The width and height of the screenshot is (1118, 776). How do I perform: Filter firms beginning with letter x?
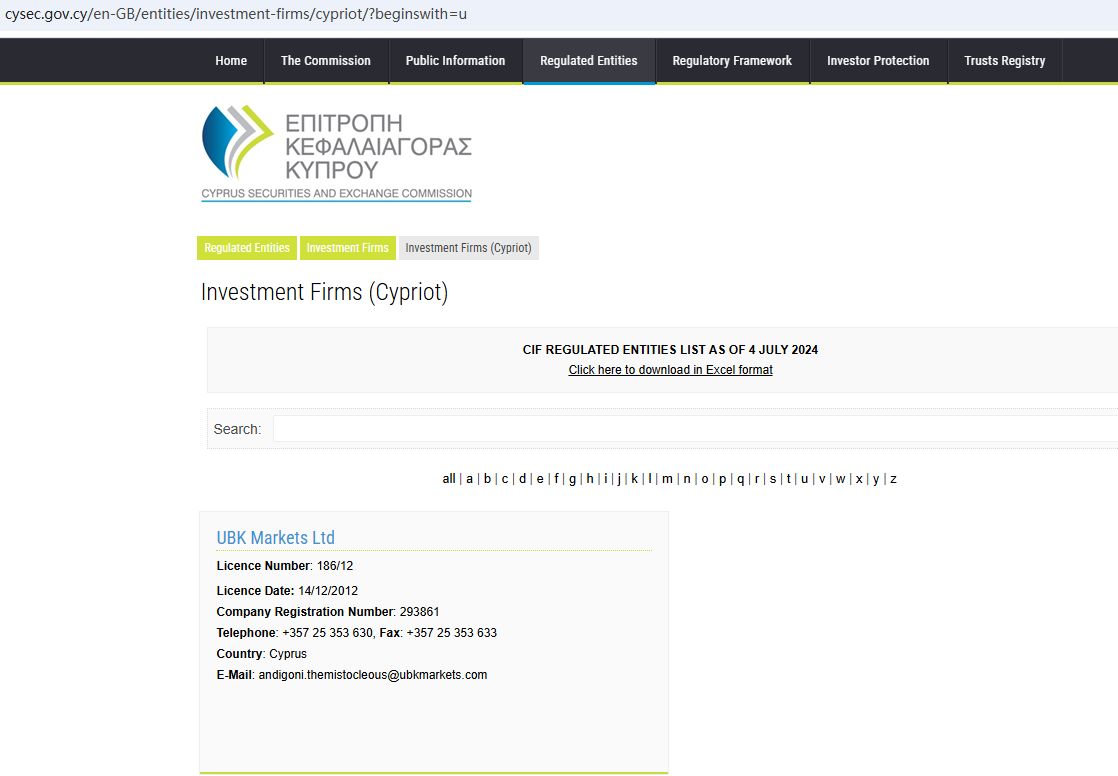click(x=858, y=479)
